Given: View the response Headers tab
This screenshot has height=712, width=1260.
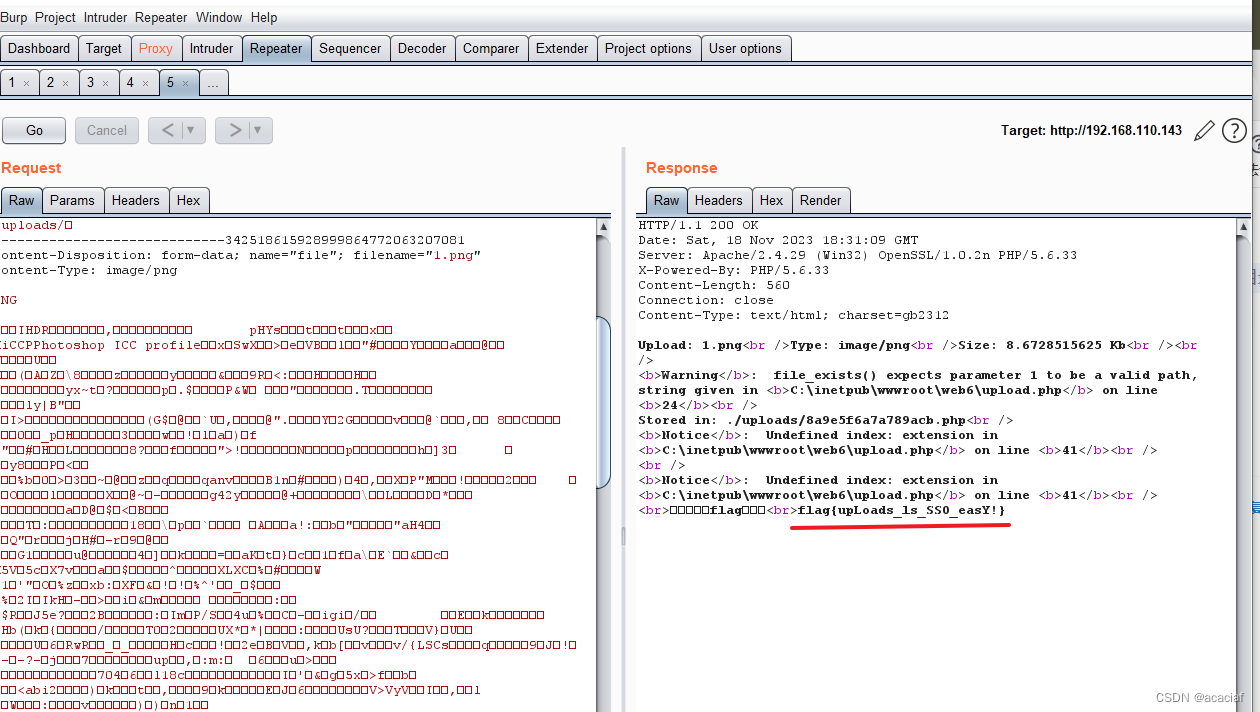Looking at the screenshot, I should pos(718,200).
